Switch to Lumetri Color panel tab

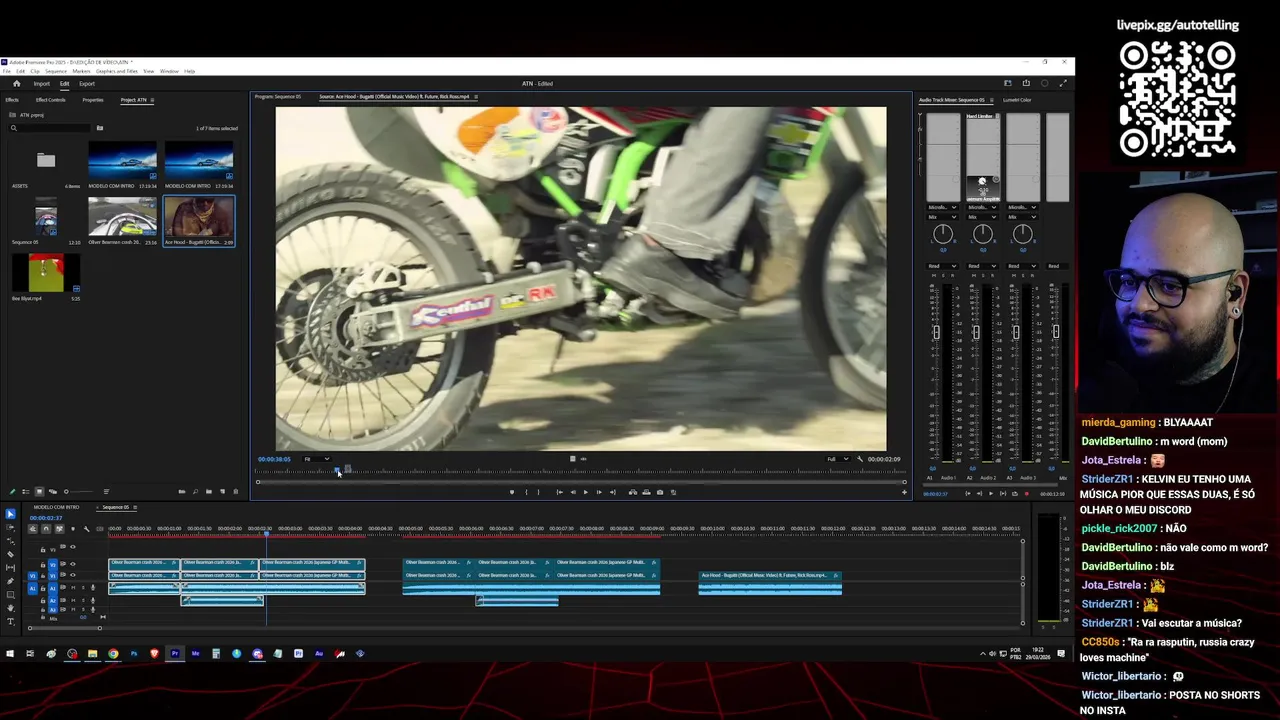(1017, 100)
